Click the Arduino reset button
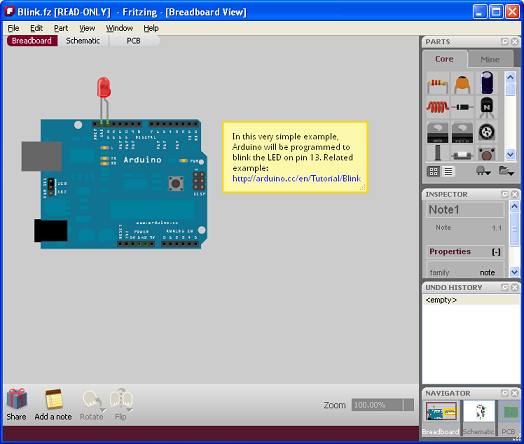Image resolution: width=524 pixels, height=444 pixels. click(x=176, y=183)
